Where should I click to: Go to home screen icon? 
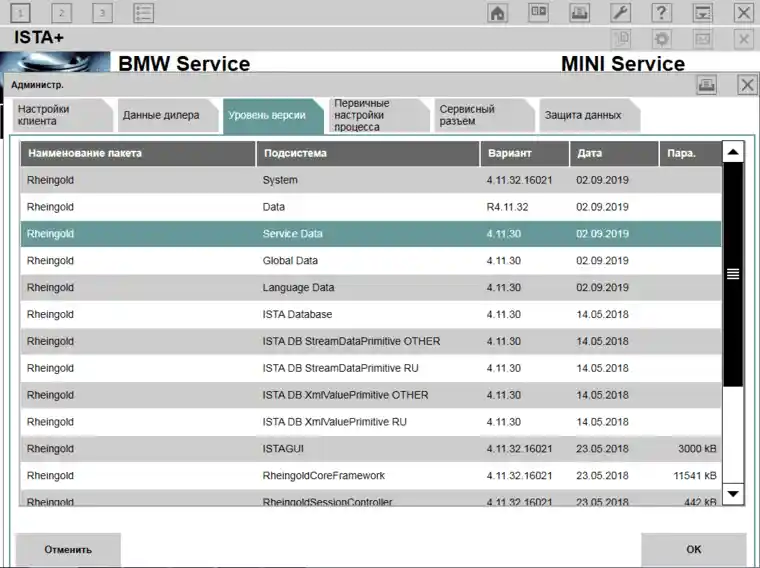(497, 13)
